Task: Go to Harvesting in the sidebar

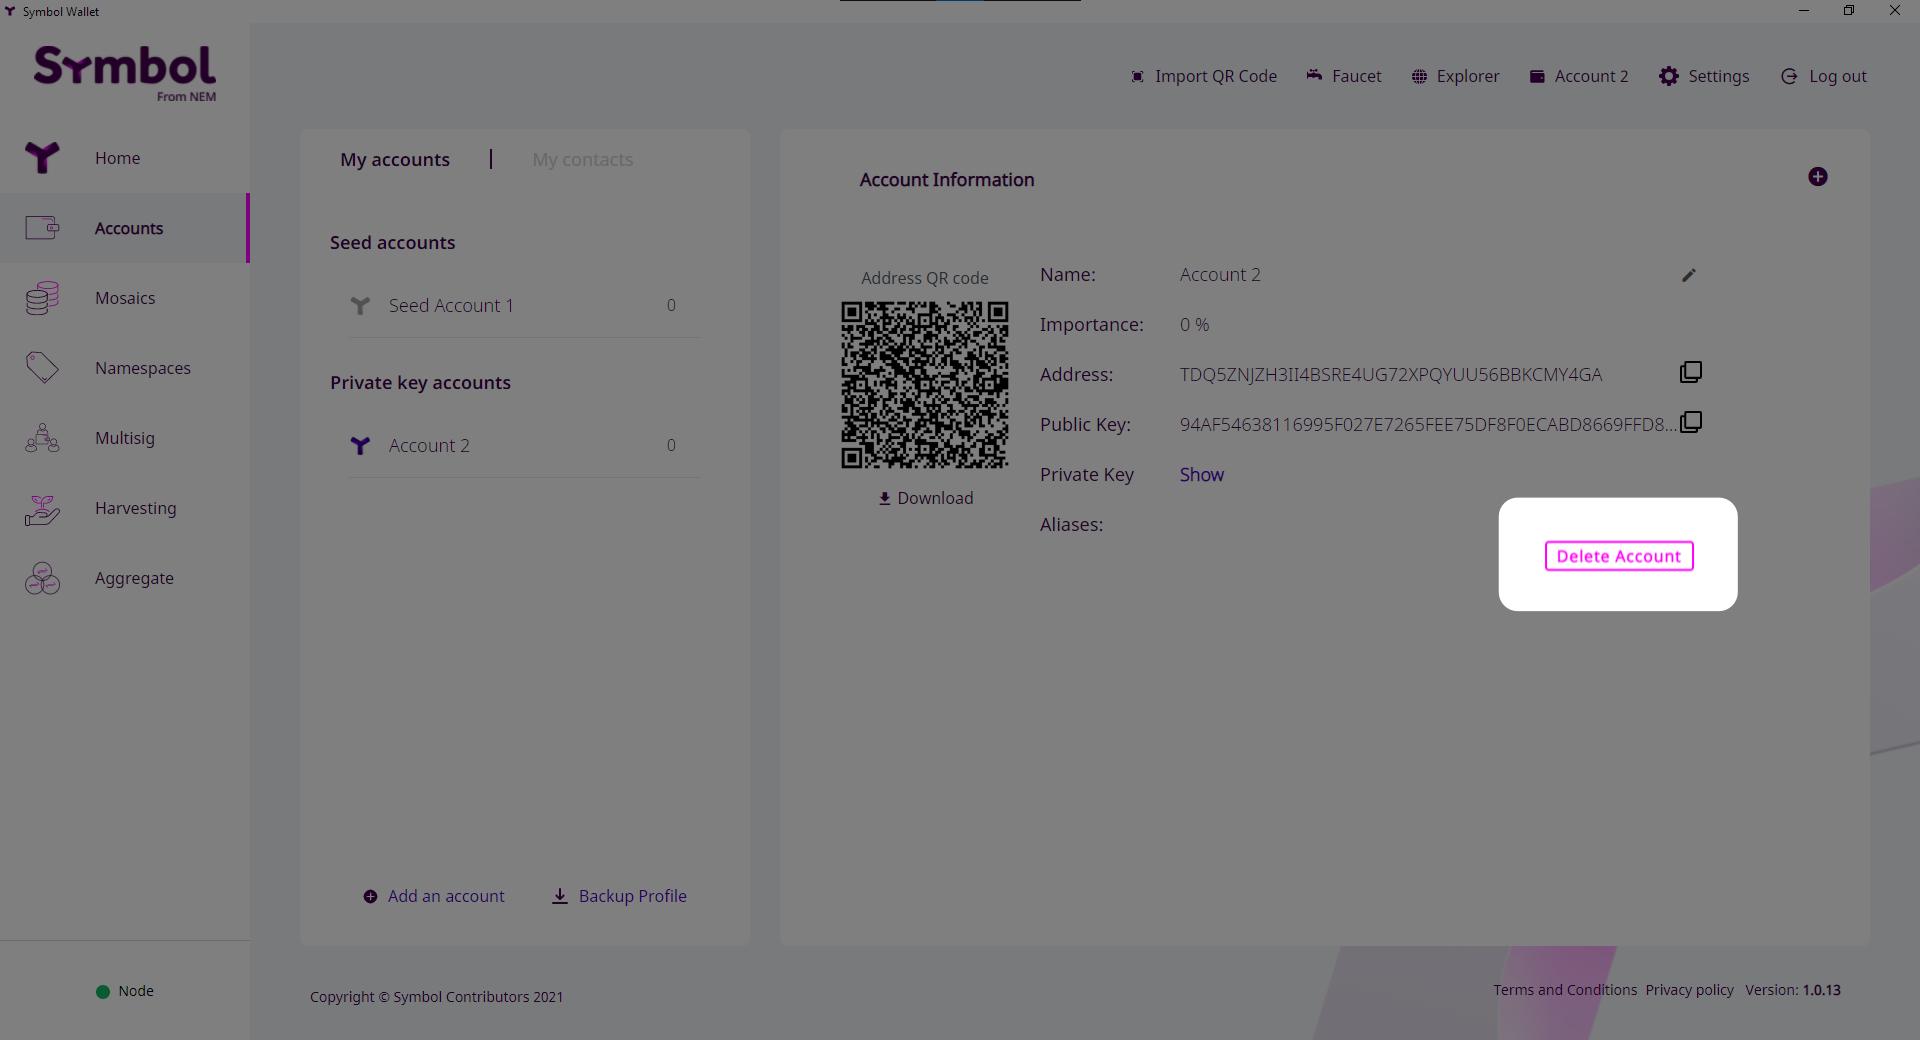Action: [x=135, y=508]
